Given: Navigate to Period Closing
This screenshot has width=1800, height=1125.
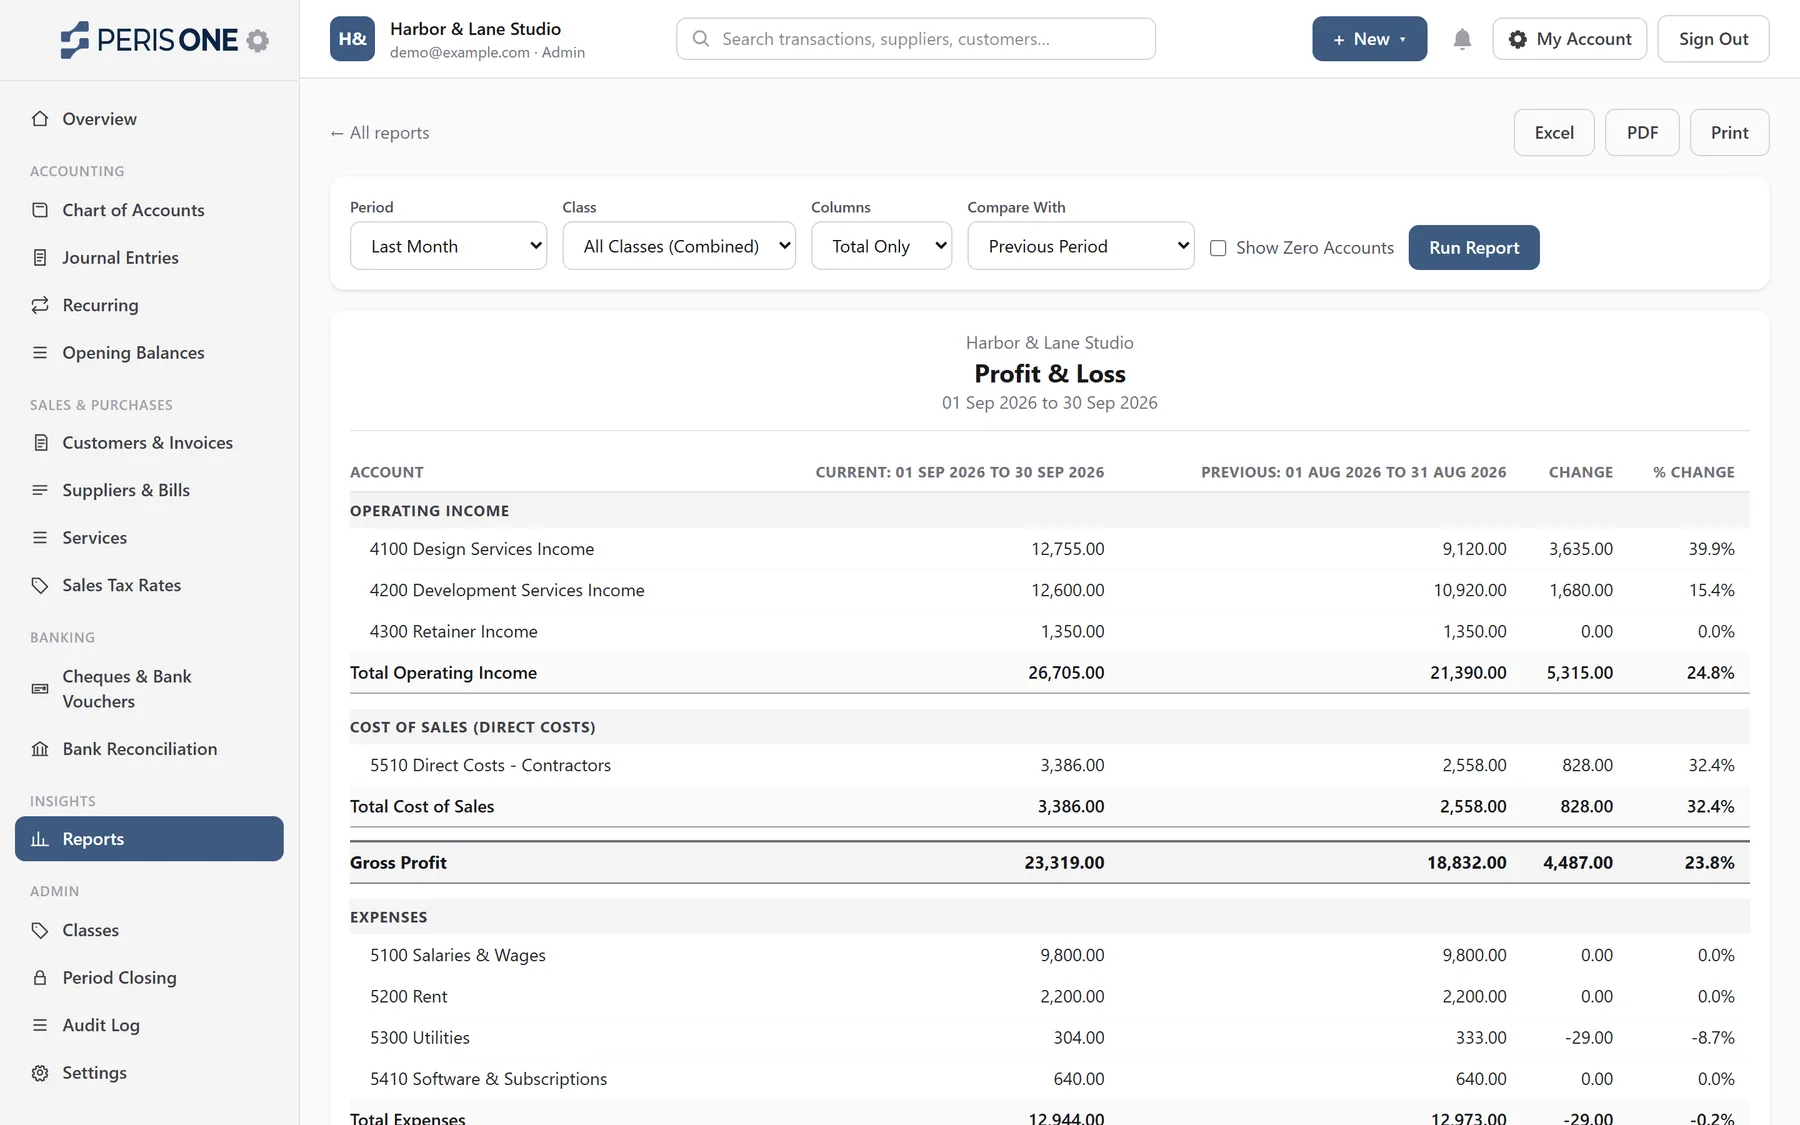Looking at the screenshot, I should pos(149,978).
